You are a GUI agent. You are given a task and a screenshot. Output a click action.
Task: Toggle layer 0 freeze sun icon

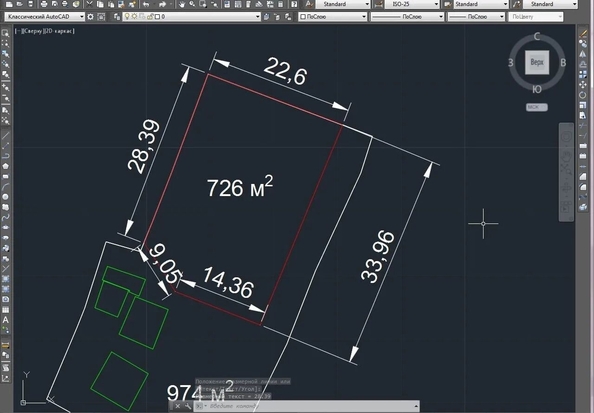[x=134, y=17]
